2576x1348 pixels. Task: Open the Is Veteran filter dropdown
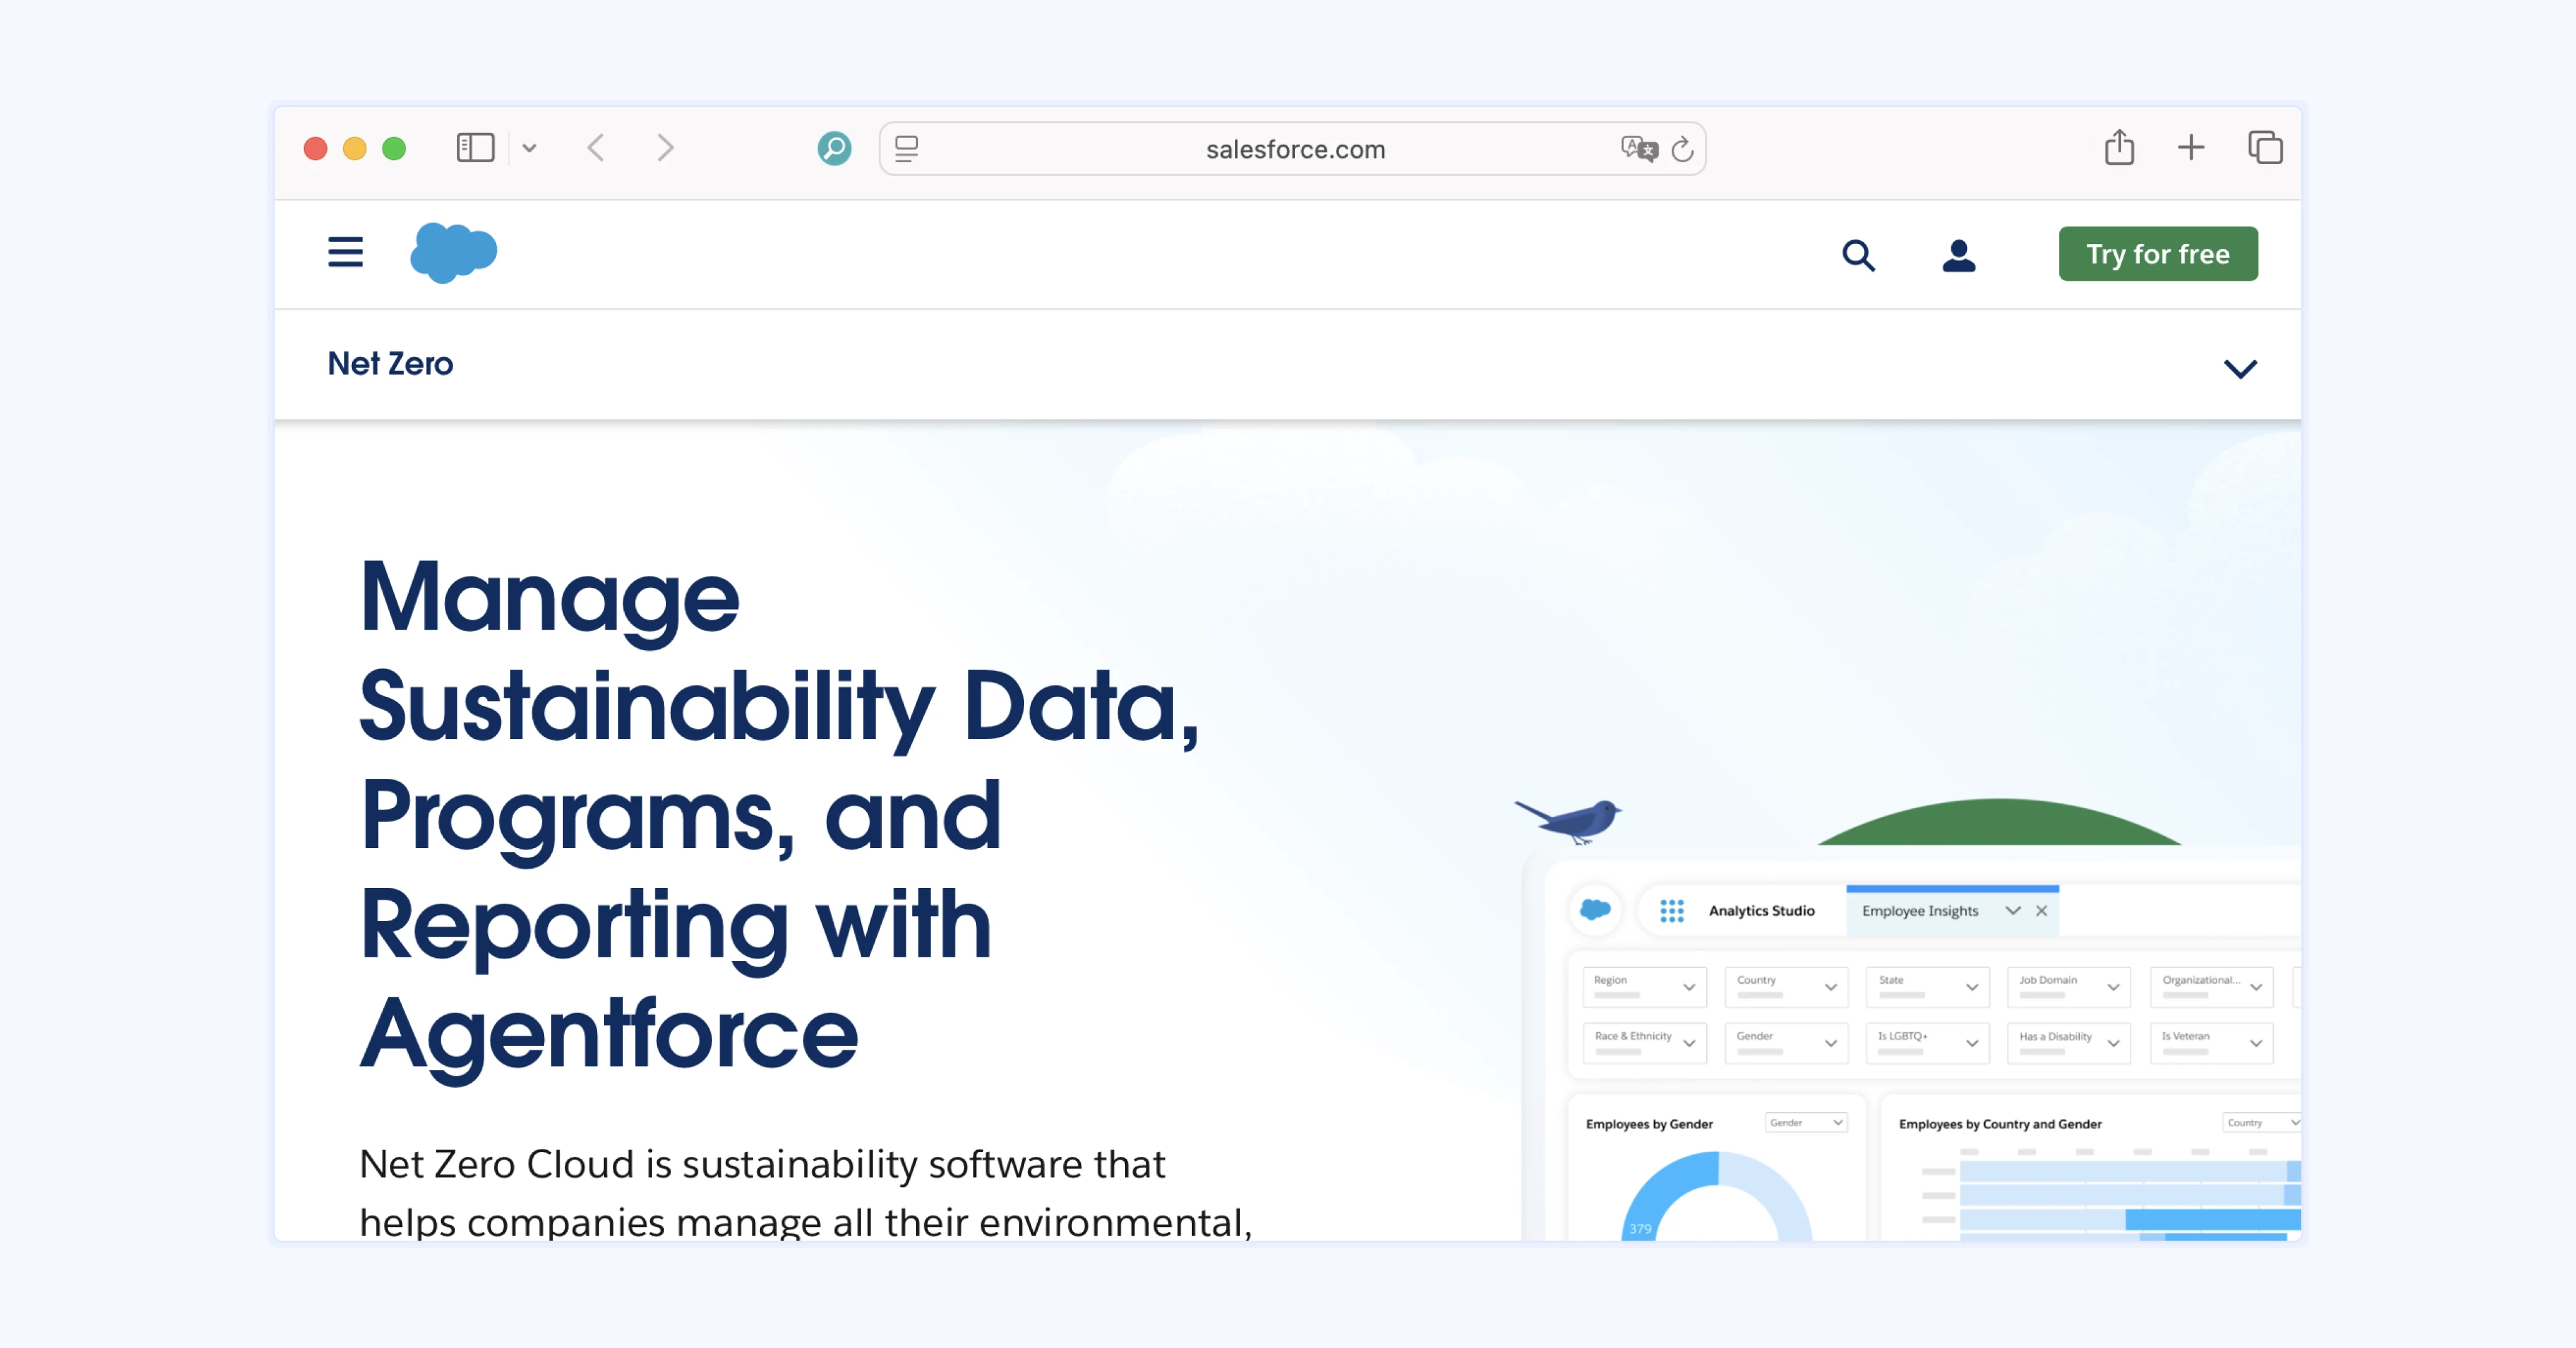[x=2211, y=1043]
